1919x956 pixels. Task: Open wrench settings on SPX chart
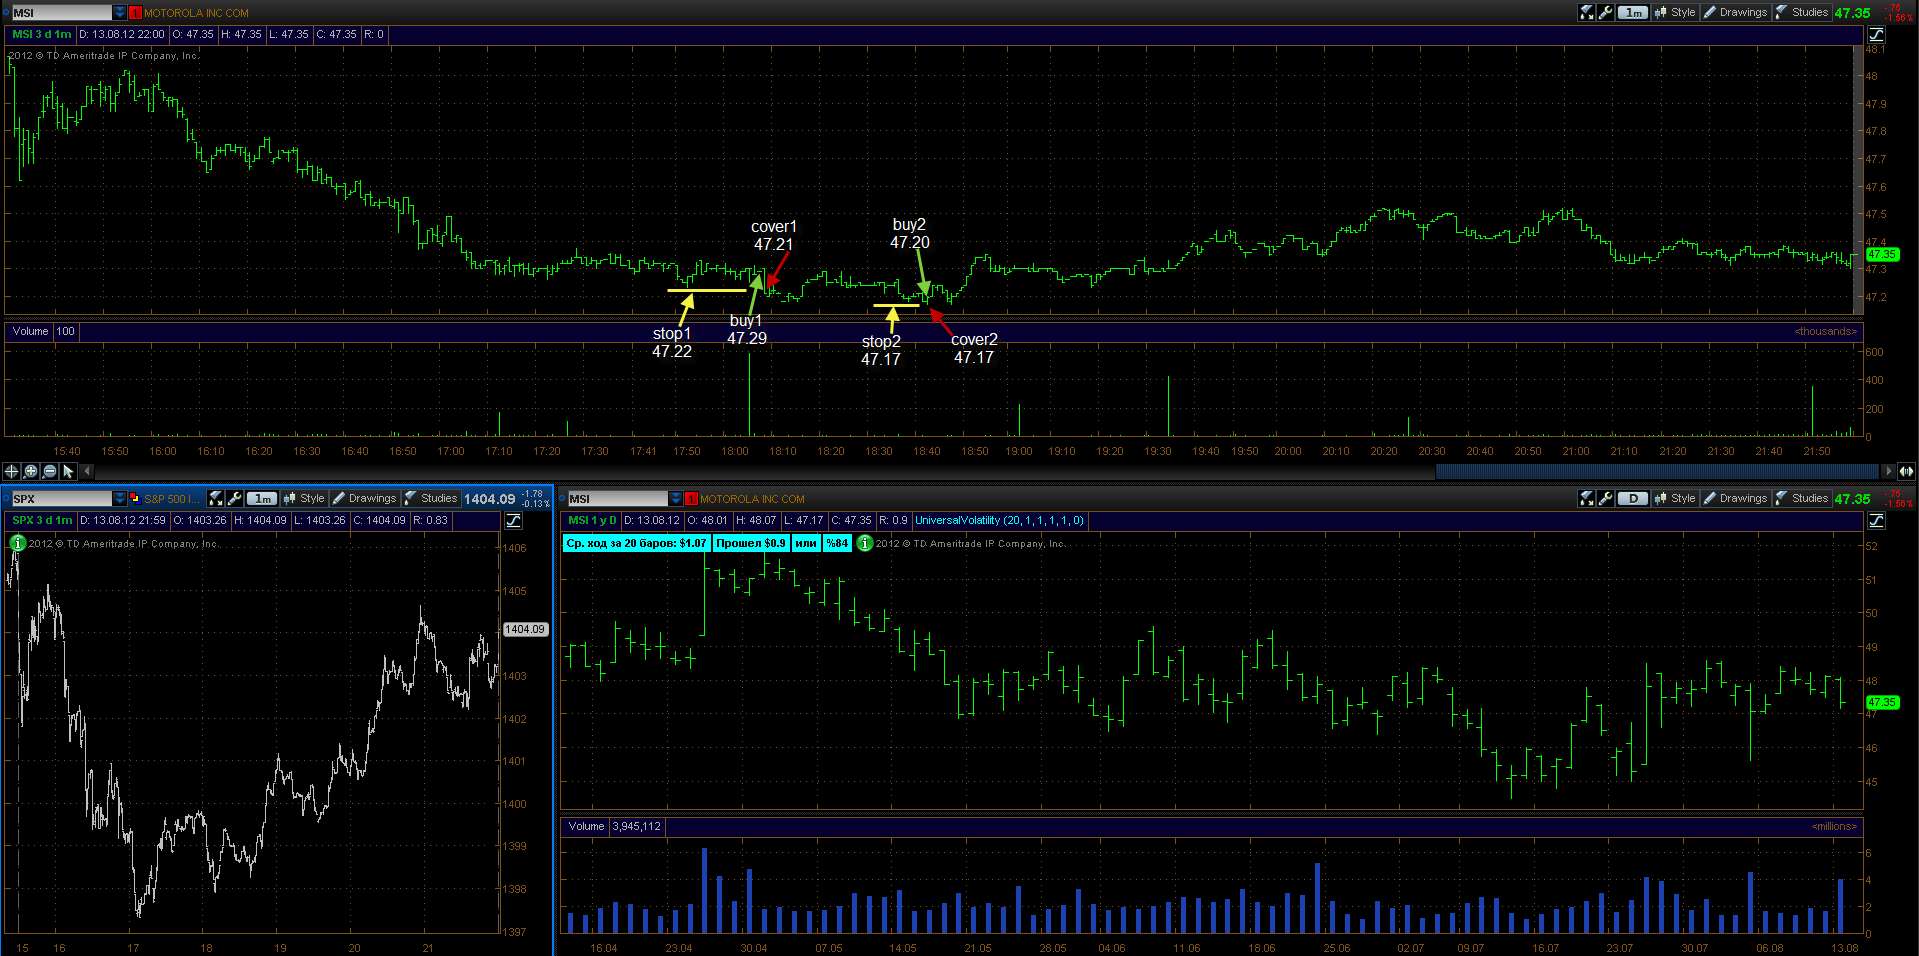[x=235, y=498]
